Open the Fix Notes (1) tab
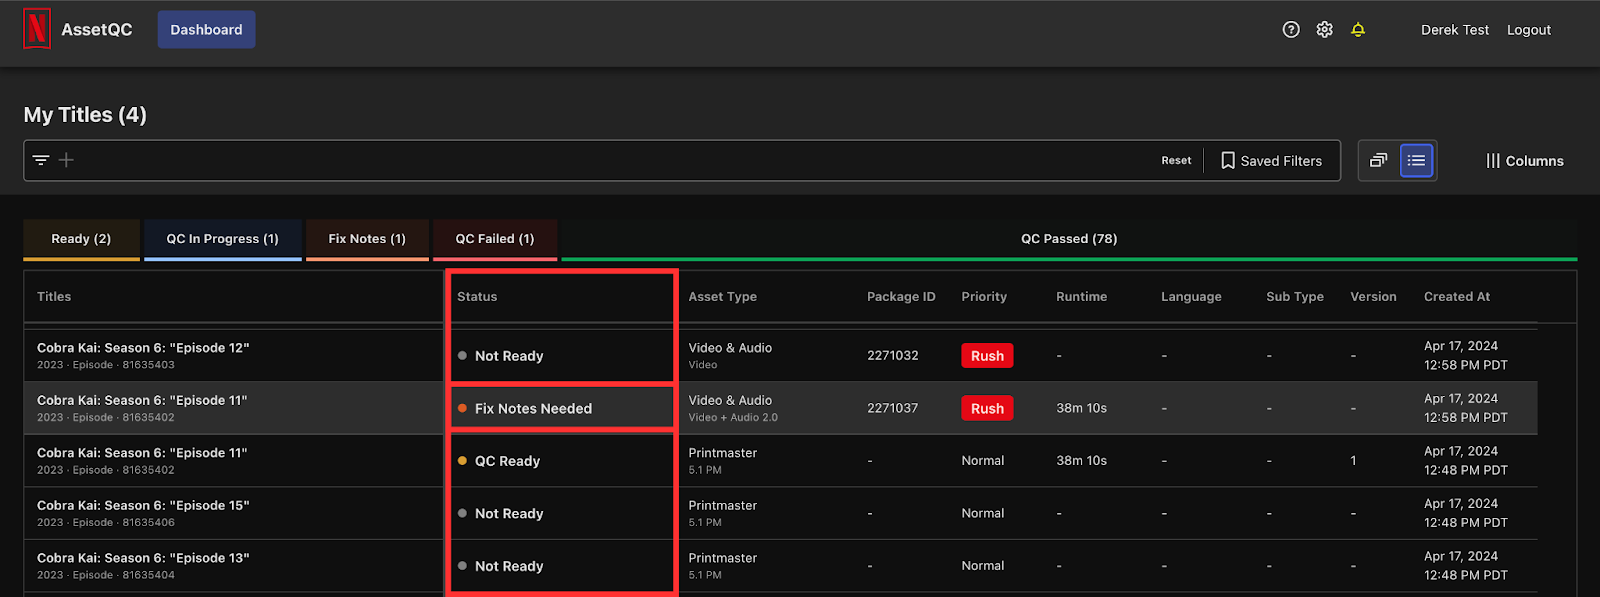The image size is (1600, 597). coord(367,239)
